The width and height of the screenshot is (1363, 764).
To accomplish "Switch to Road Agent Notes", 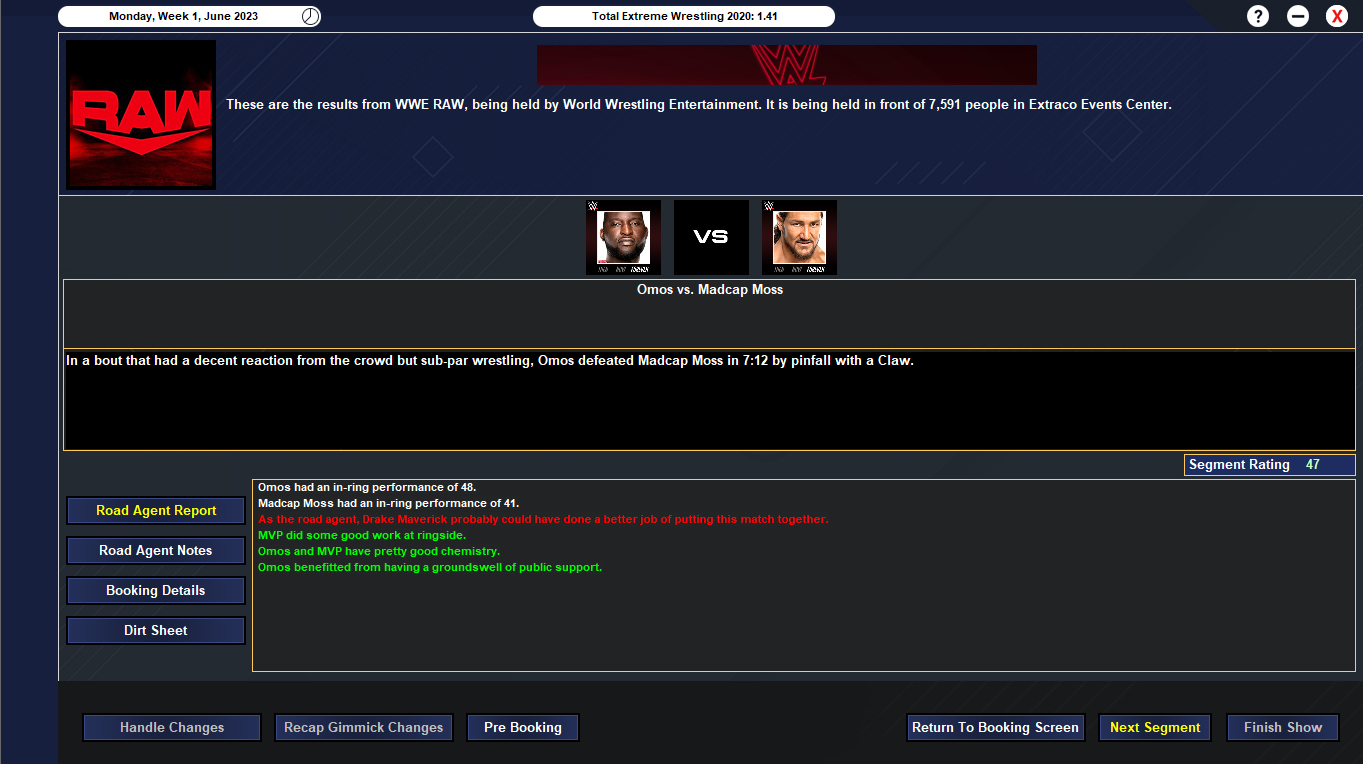I will (x=156, y=550).
